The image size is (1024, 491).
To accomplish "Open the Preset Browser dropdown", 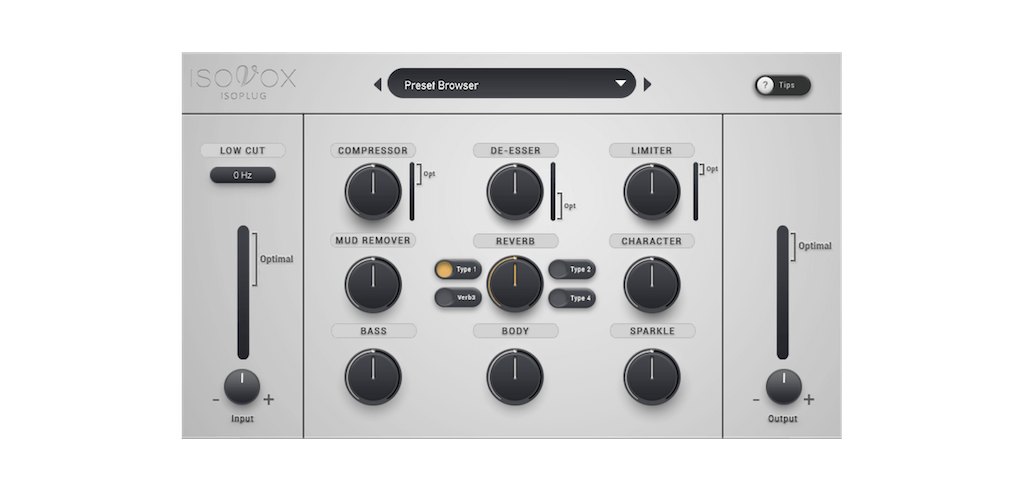I will click(x=511, y=84).
